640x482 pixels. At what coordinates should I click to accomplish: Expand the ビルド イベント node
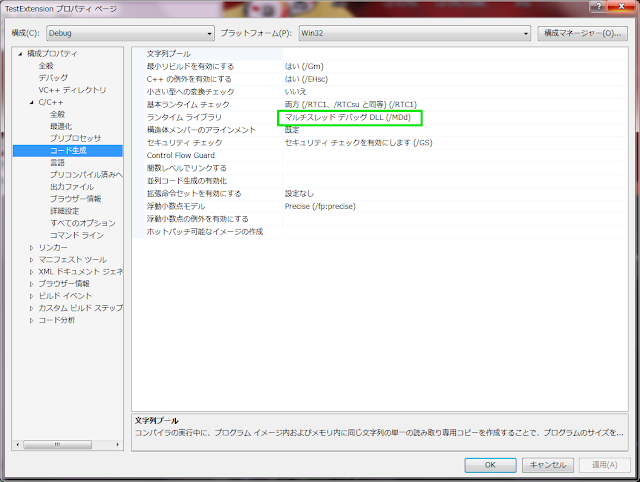tap(31, 296)
